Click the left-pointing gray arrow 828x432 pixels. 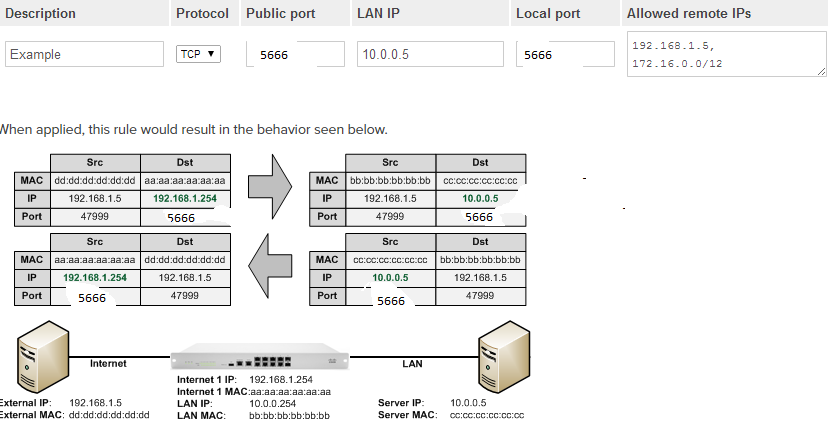[268, 265]
